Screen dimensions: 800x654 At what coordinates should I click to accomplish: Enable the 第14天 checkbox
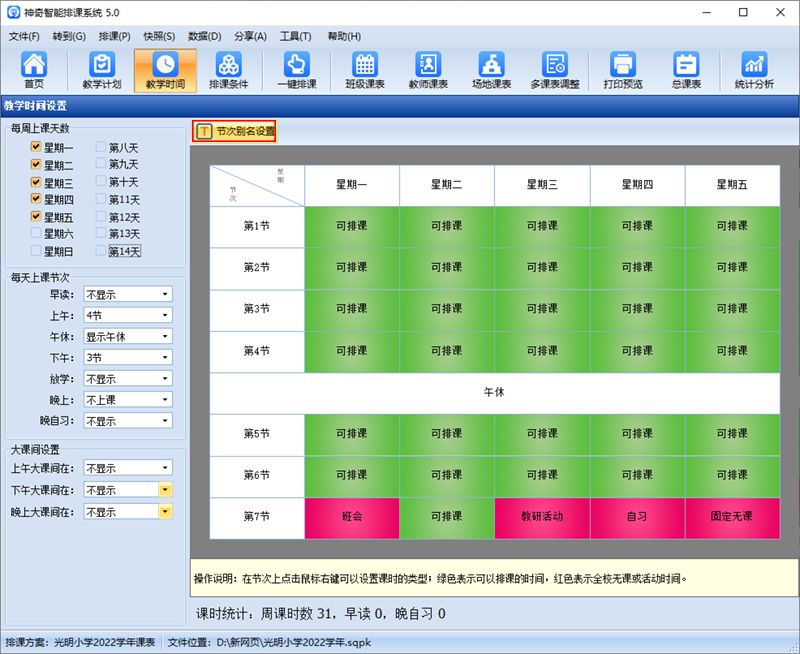coord(101,250)
